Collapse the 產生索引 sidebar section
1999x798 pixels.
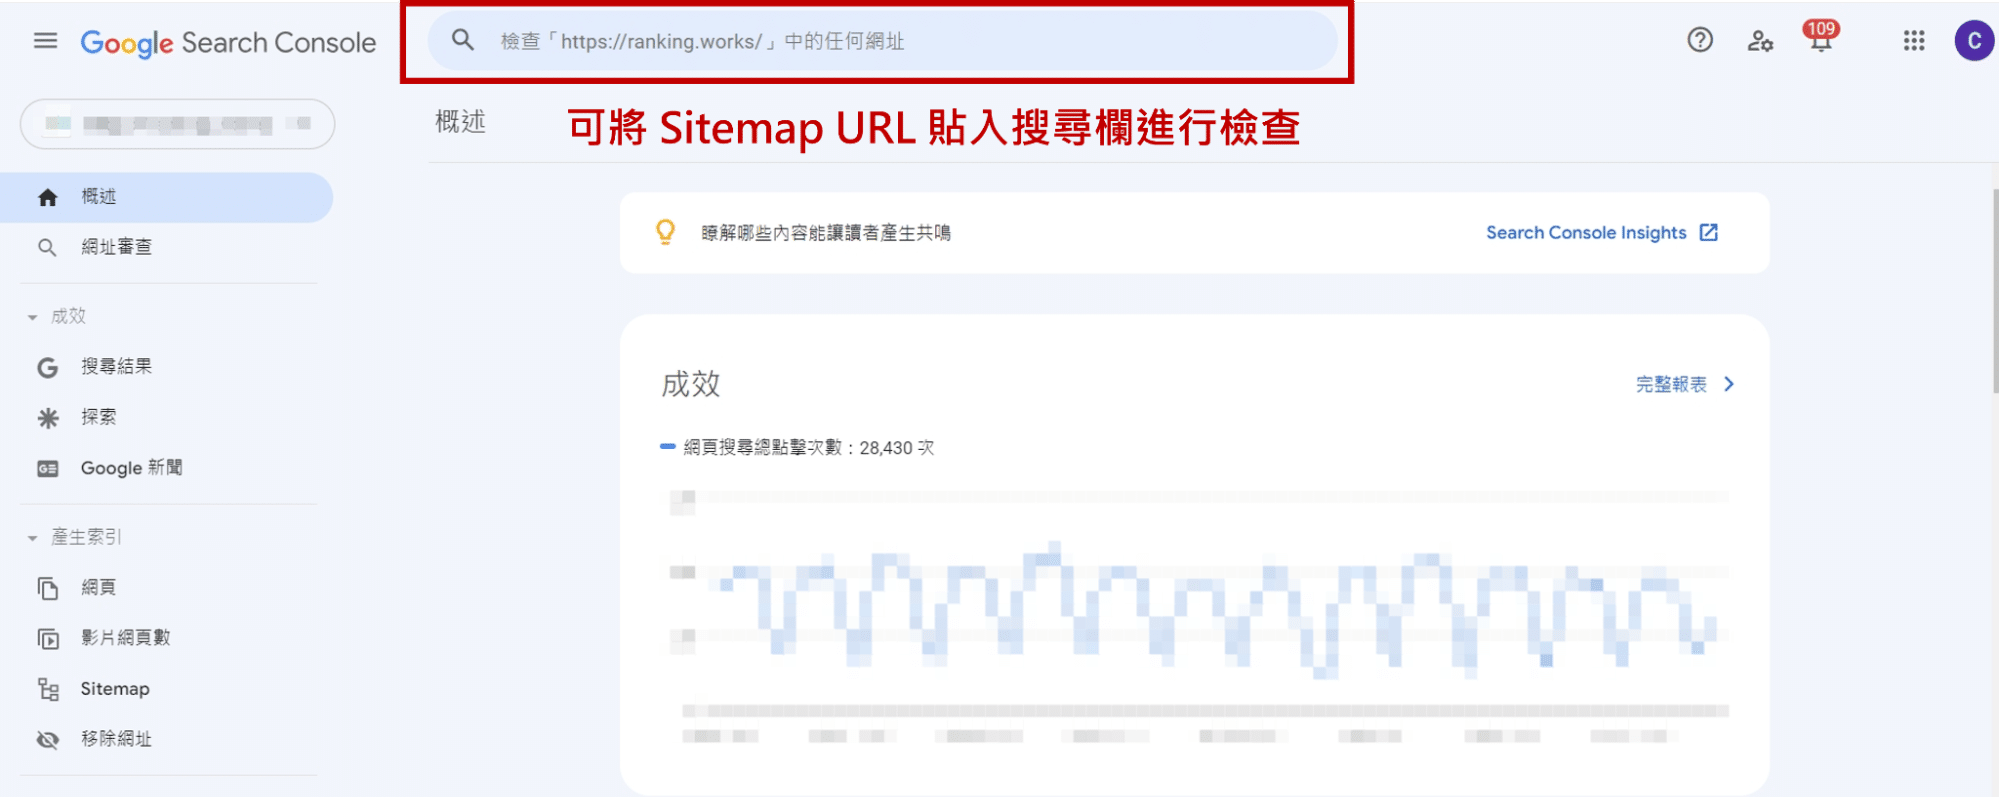point(33,538)
